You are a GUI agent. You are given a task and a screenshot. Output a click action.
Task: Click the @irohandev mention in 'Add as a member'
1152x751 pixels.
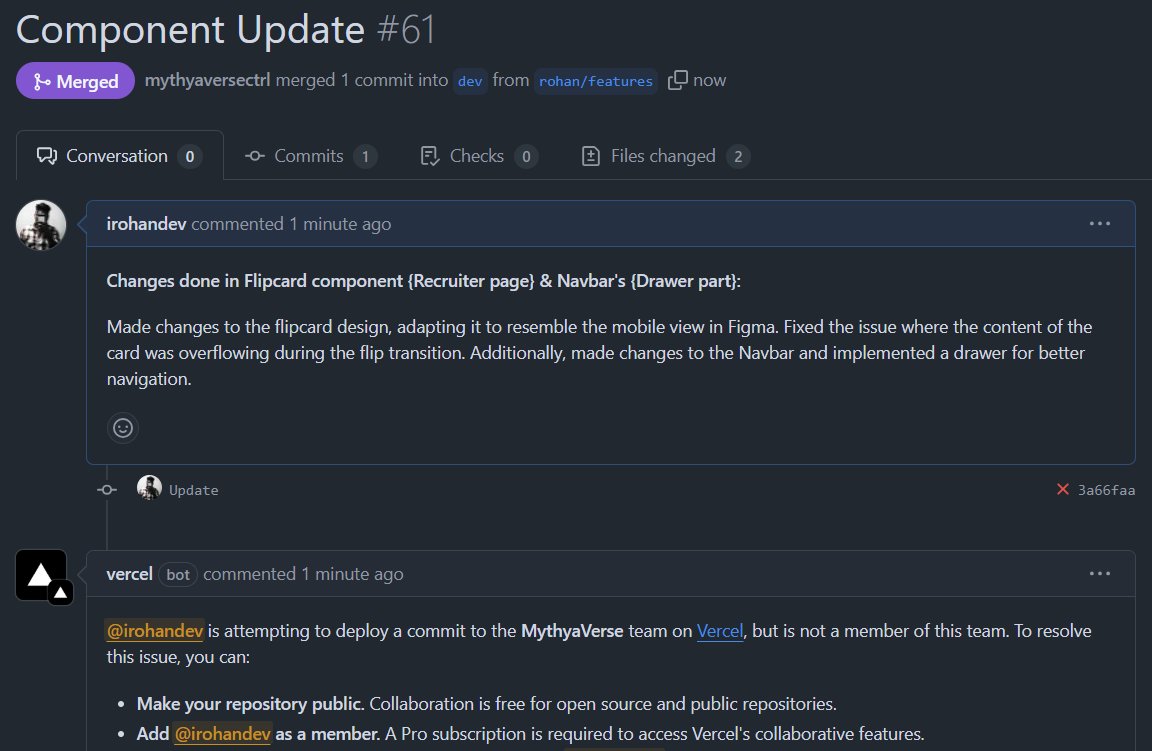[x=223, y=733]
